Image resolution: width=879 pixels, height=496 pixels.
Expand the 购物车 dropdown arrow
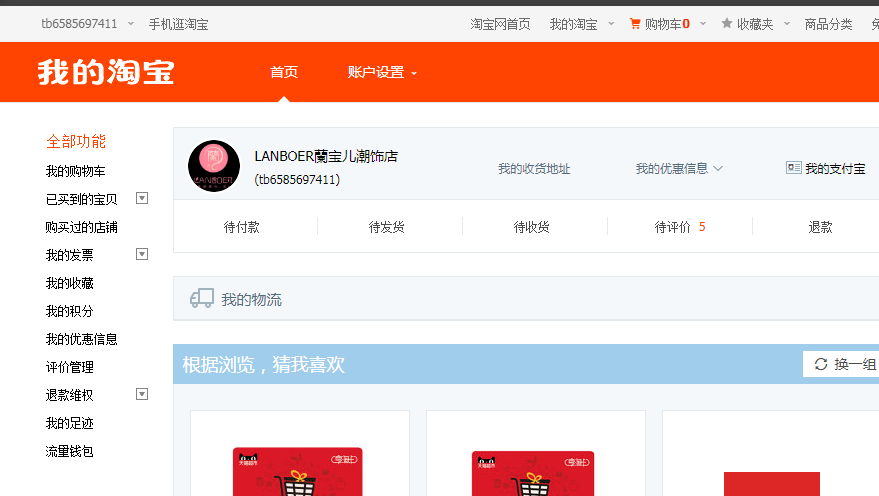702,24
